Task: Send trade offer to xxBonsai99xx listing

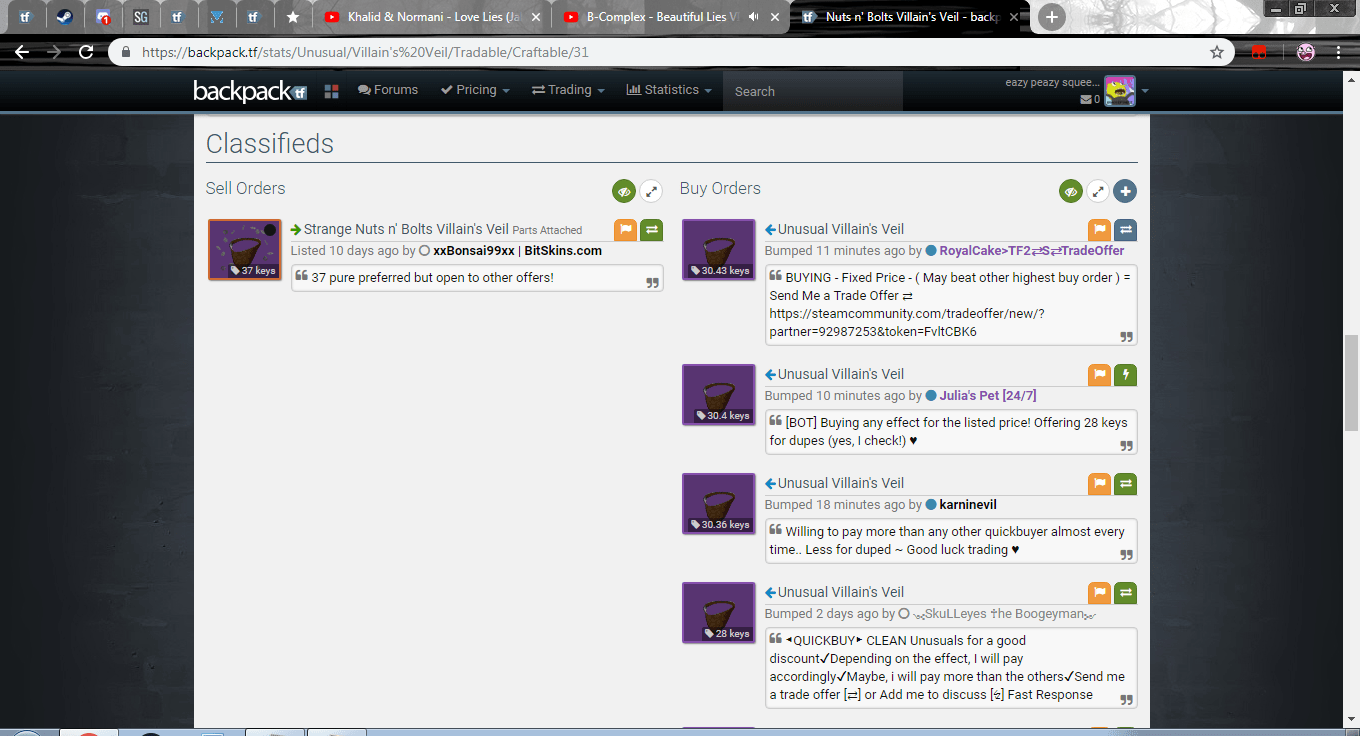Action: pyautogui.click(x=651, y=230)
